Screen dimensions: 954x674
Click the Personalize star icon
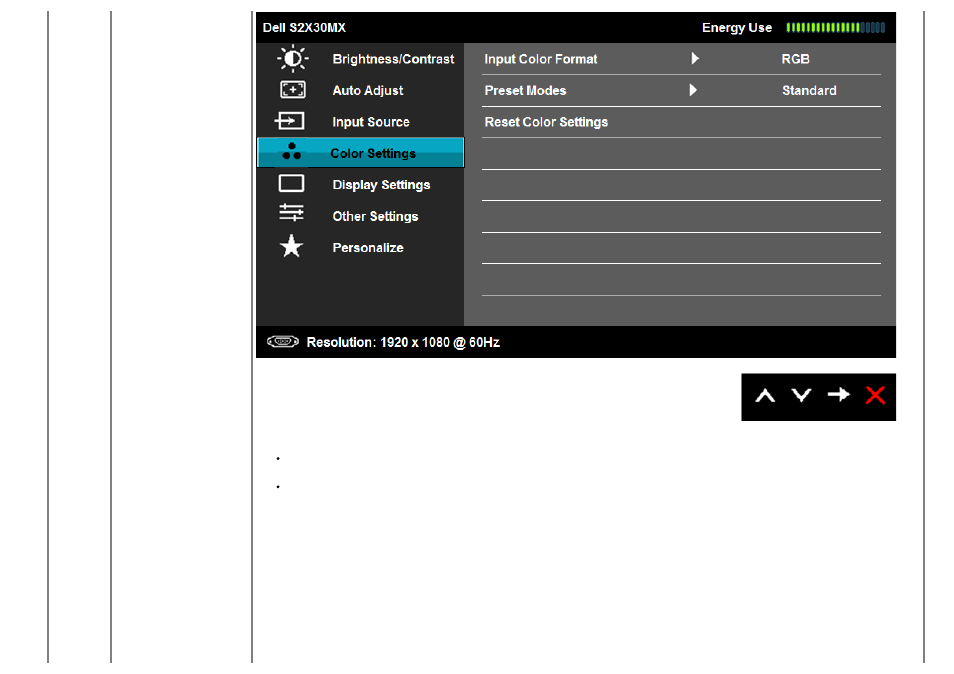point(291,247)
